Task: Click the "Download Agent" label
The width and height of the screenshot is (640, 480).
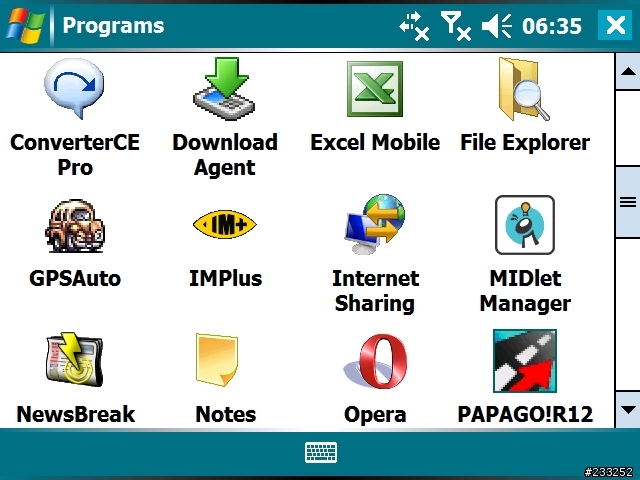Action: click(225, 155)
